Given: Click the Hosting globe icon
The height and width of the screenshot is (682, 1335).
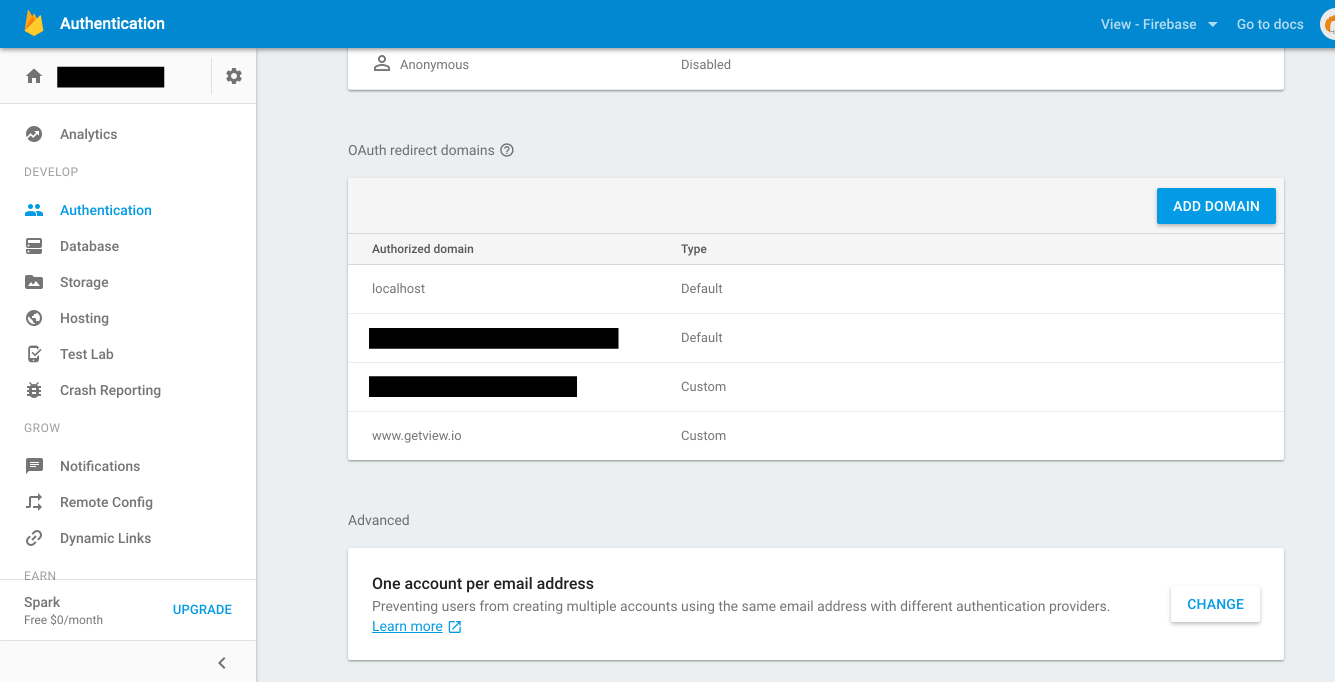Looking at the screenshot, I should pos(34,318).
